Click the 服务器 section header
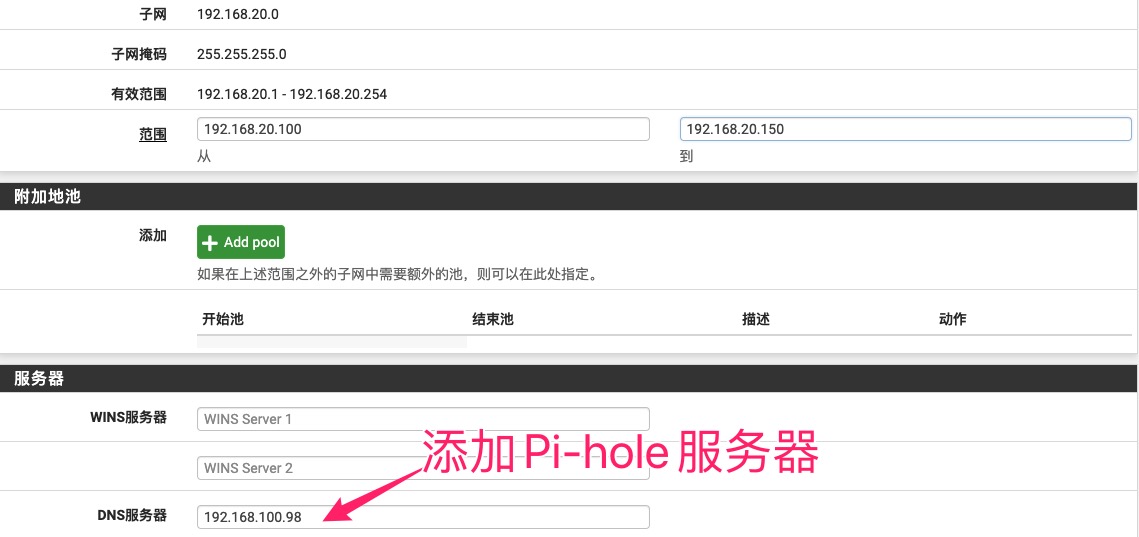Screen dimensions: 1139x537 [39, 379]
